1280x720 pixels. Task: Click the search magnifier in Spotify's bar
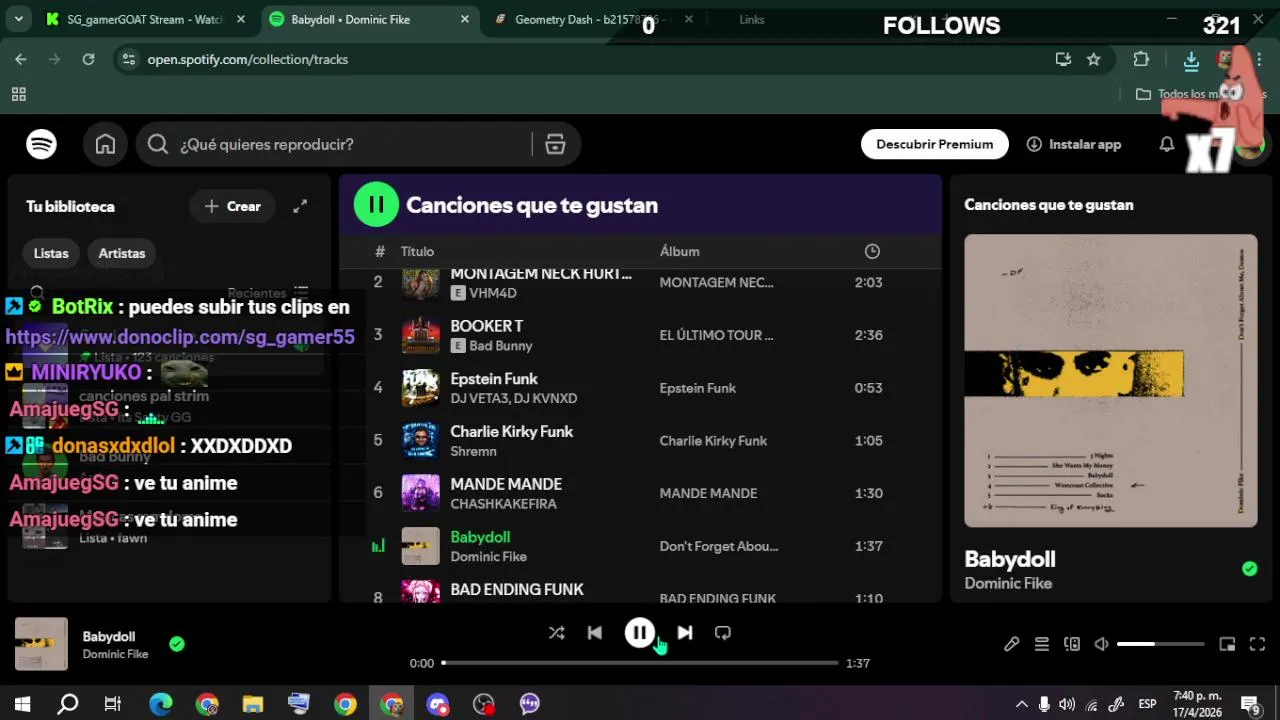click(x=157, y=144)
